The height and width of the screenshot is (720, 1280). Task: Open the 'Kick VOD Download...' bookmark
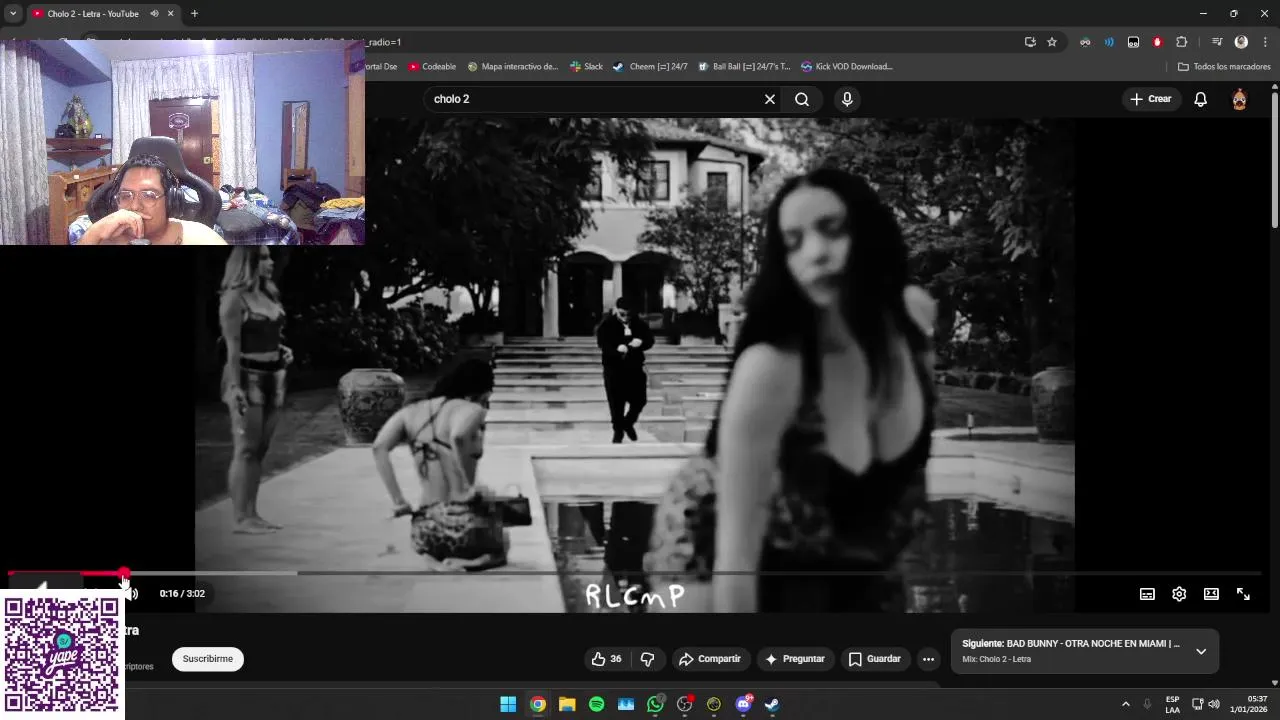click(847, 67)
